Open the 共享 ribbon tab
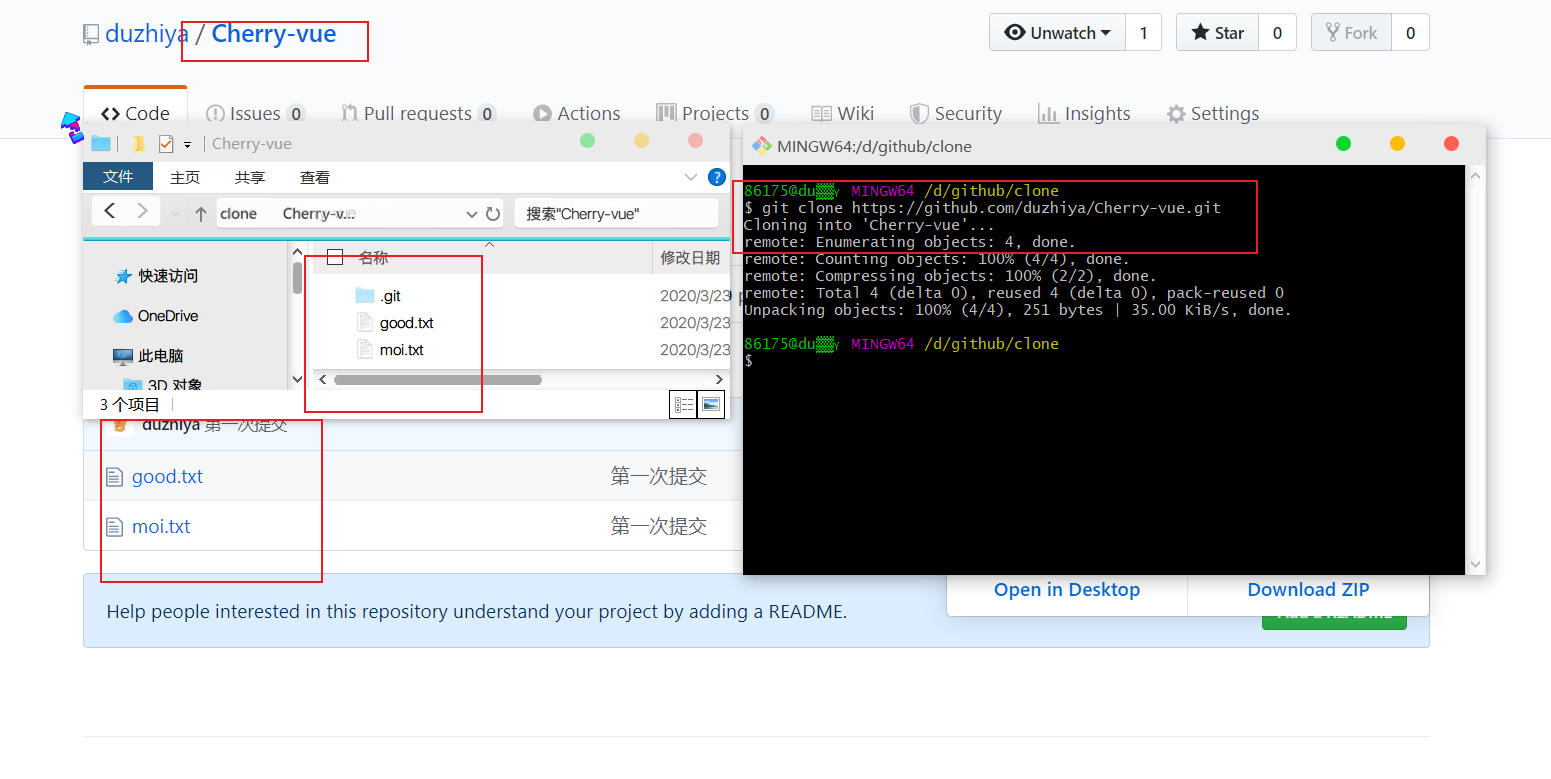 (x=250, y=177)
